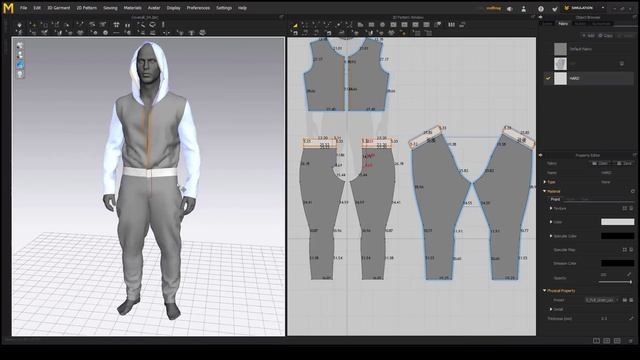Image resolution: width=640 pixels, height=360 pixels.
Task: Click the Thickness value field
Action: [604, 318]
